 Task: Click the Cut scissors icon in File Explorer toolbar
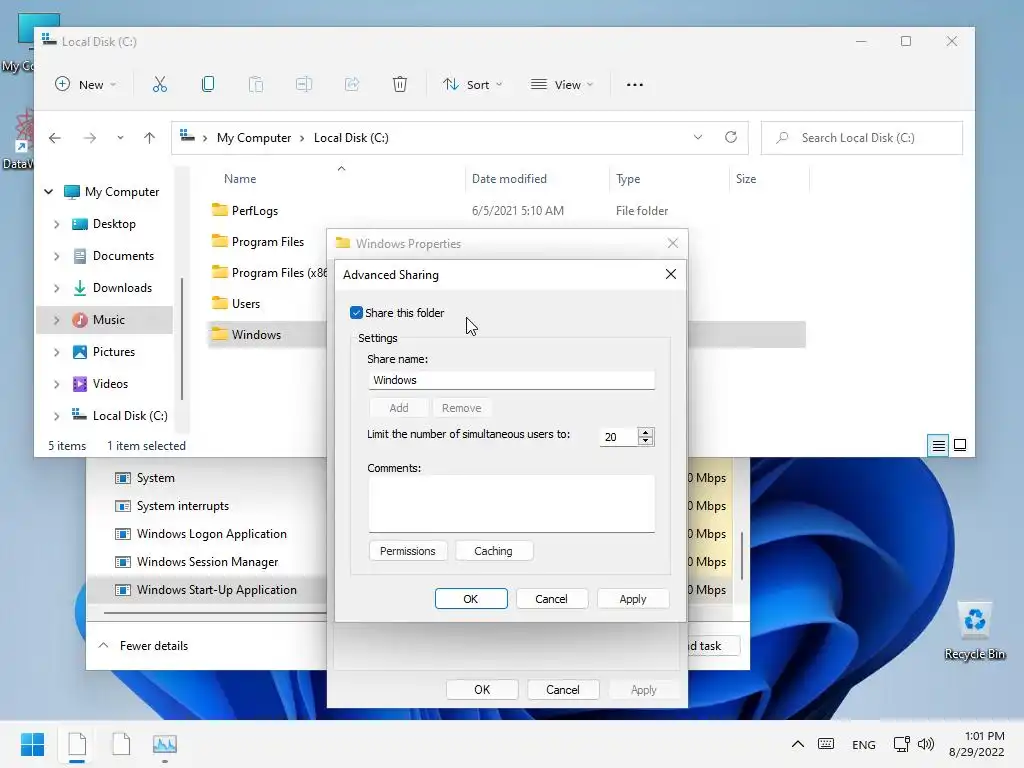[160, 84]
